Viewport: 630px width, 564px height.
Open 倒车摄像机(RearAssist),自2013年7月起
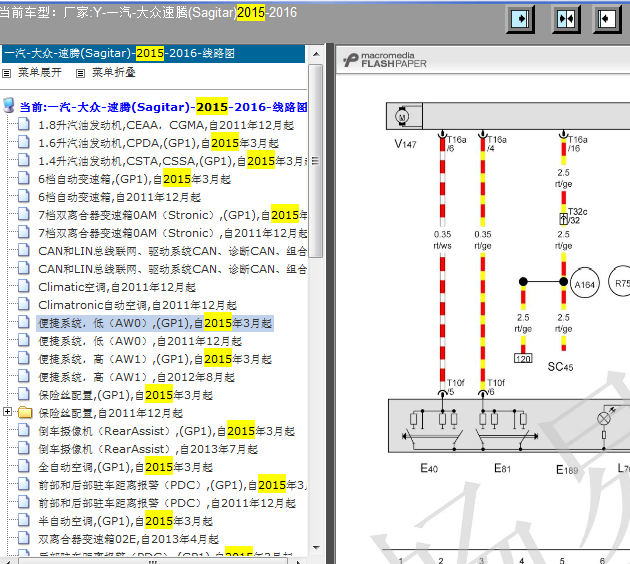(148, 449)
